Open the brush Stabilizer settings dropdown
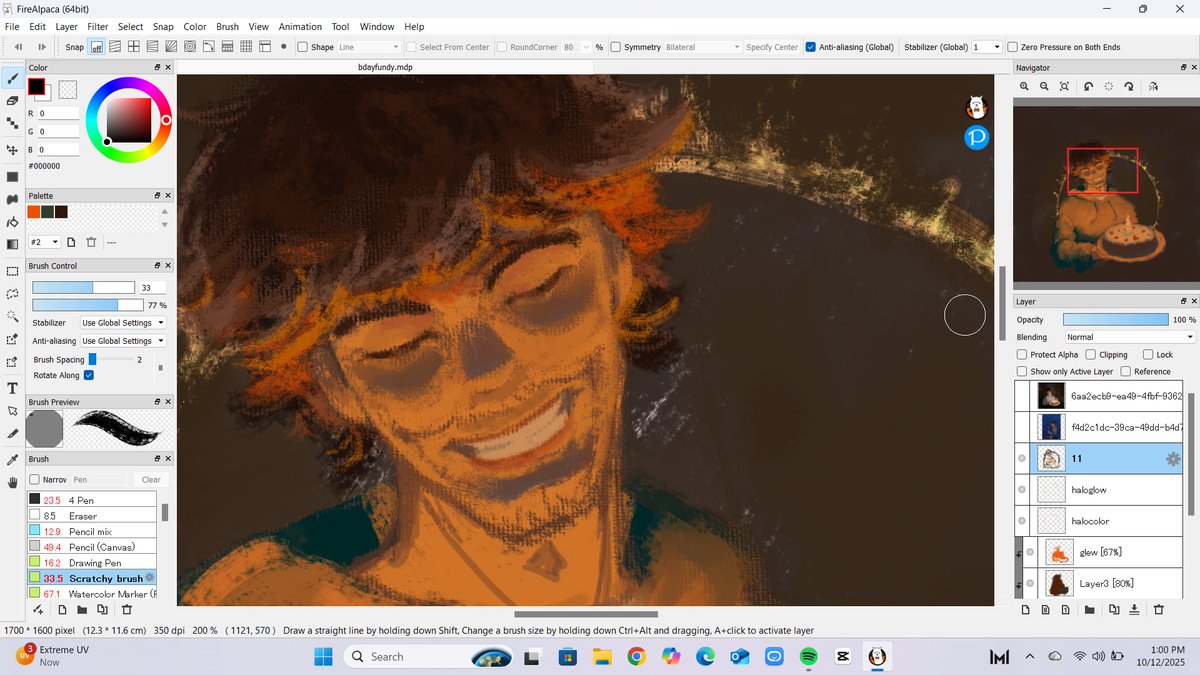This screenshot has width=1200, height=675. coord(123,323)
